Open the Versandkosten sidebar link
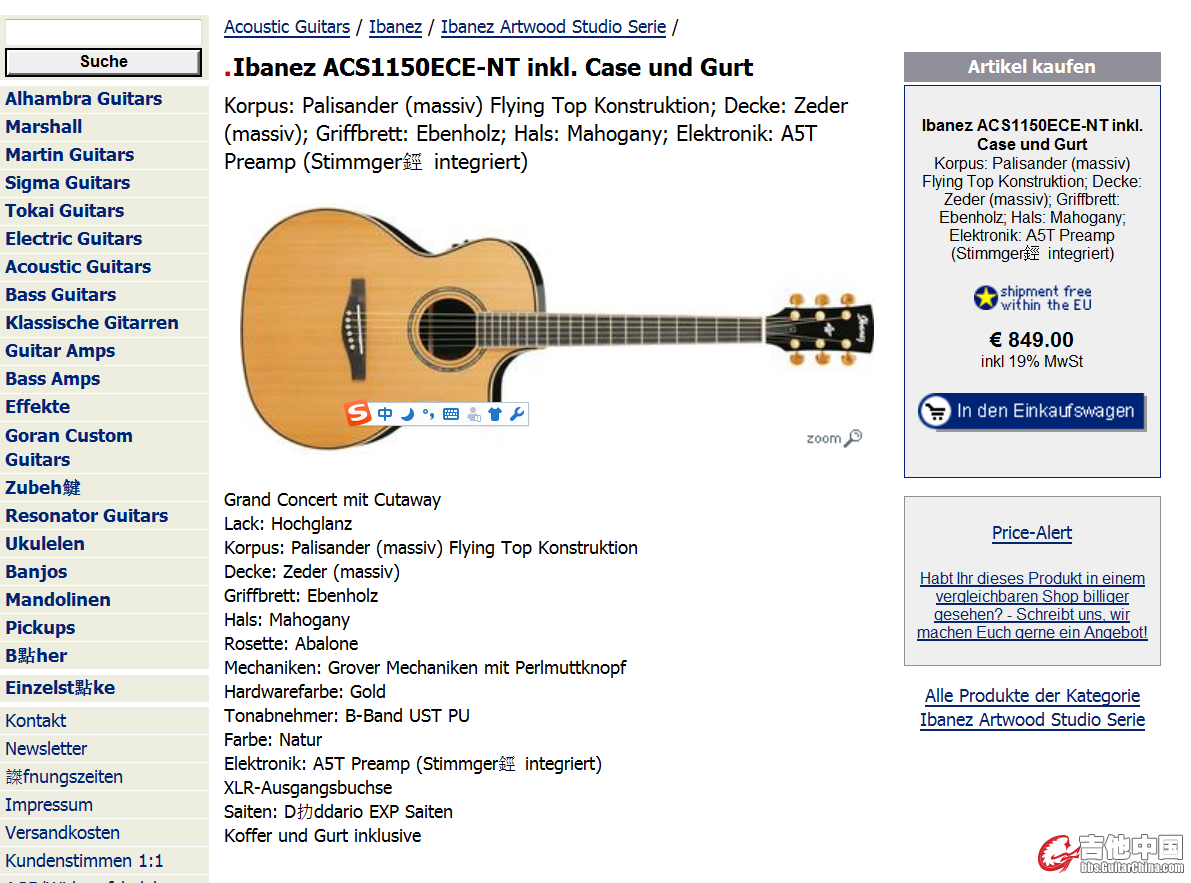Screen dimensions: 1191x883 click(x=62, y=833)
